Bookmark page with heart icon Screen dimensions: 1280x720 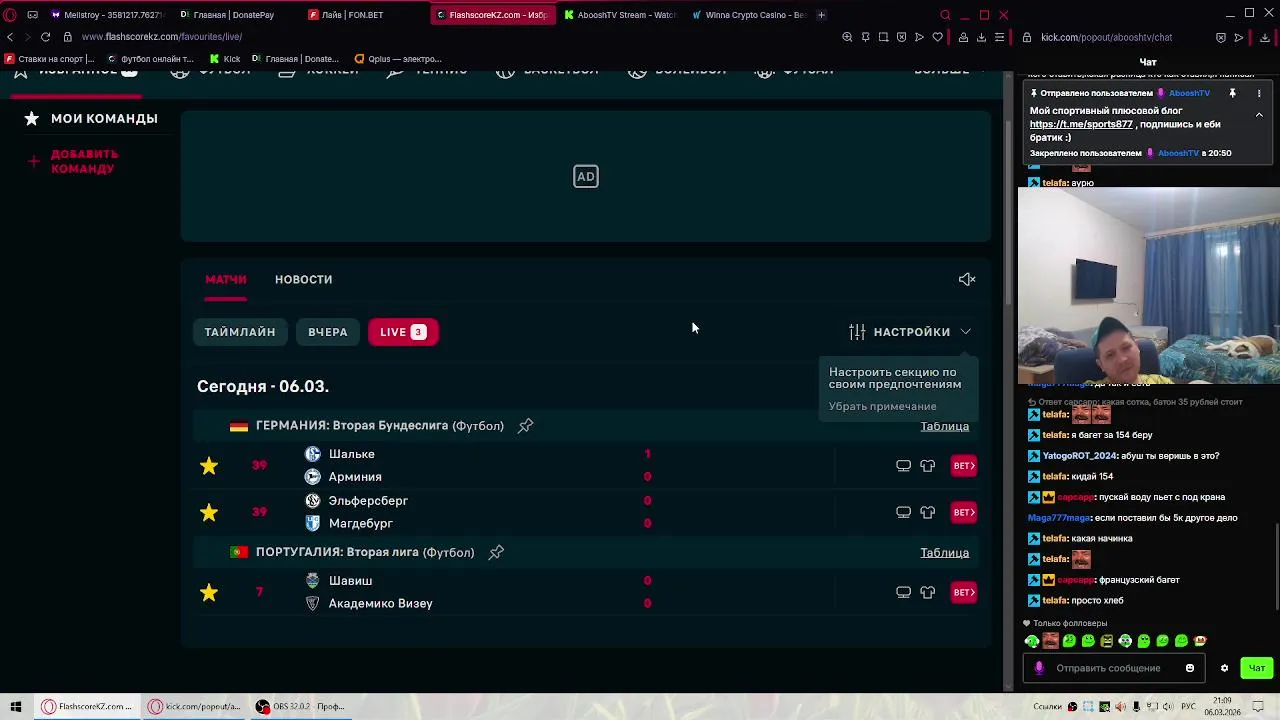(937, 37)
